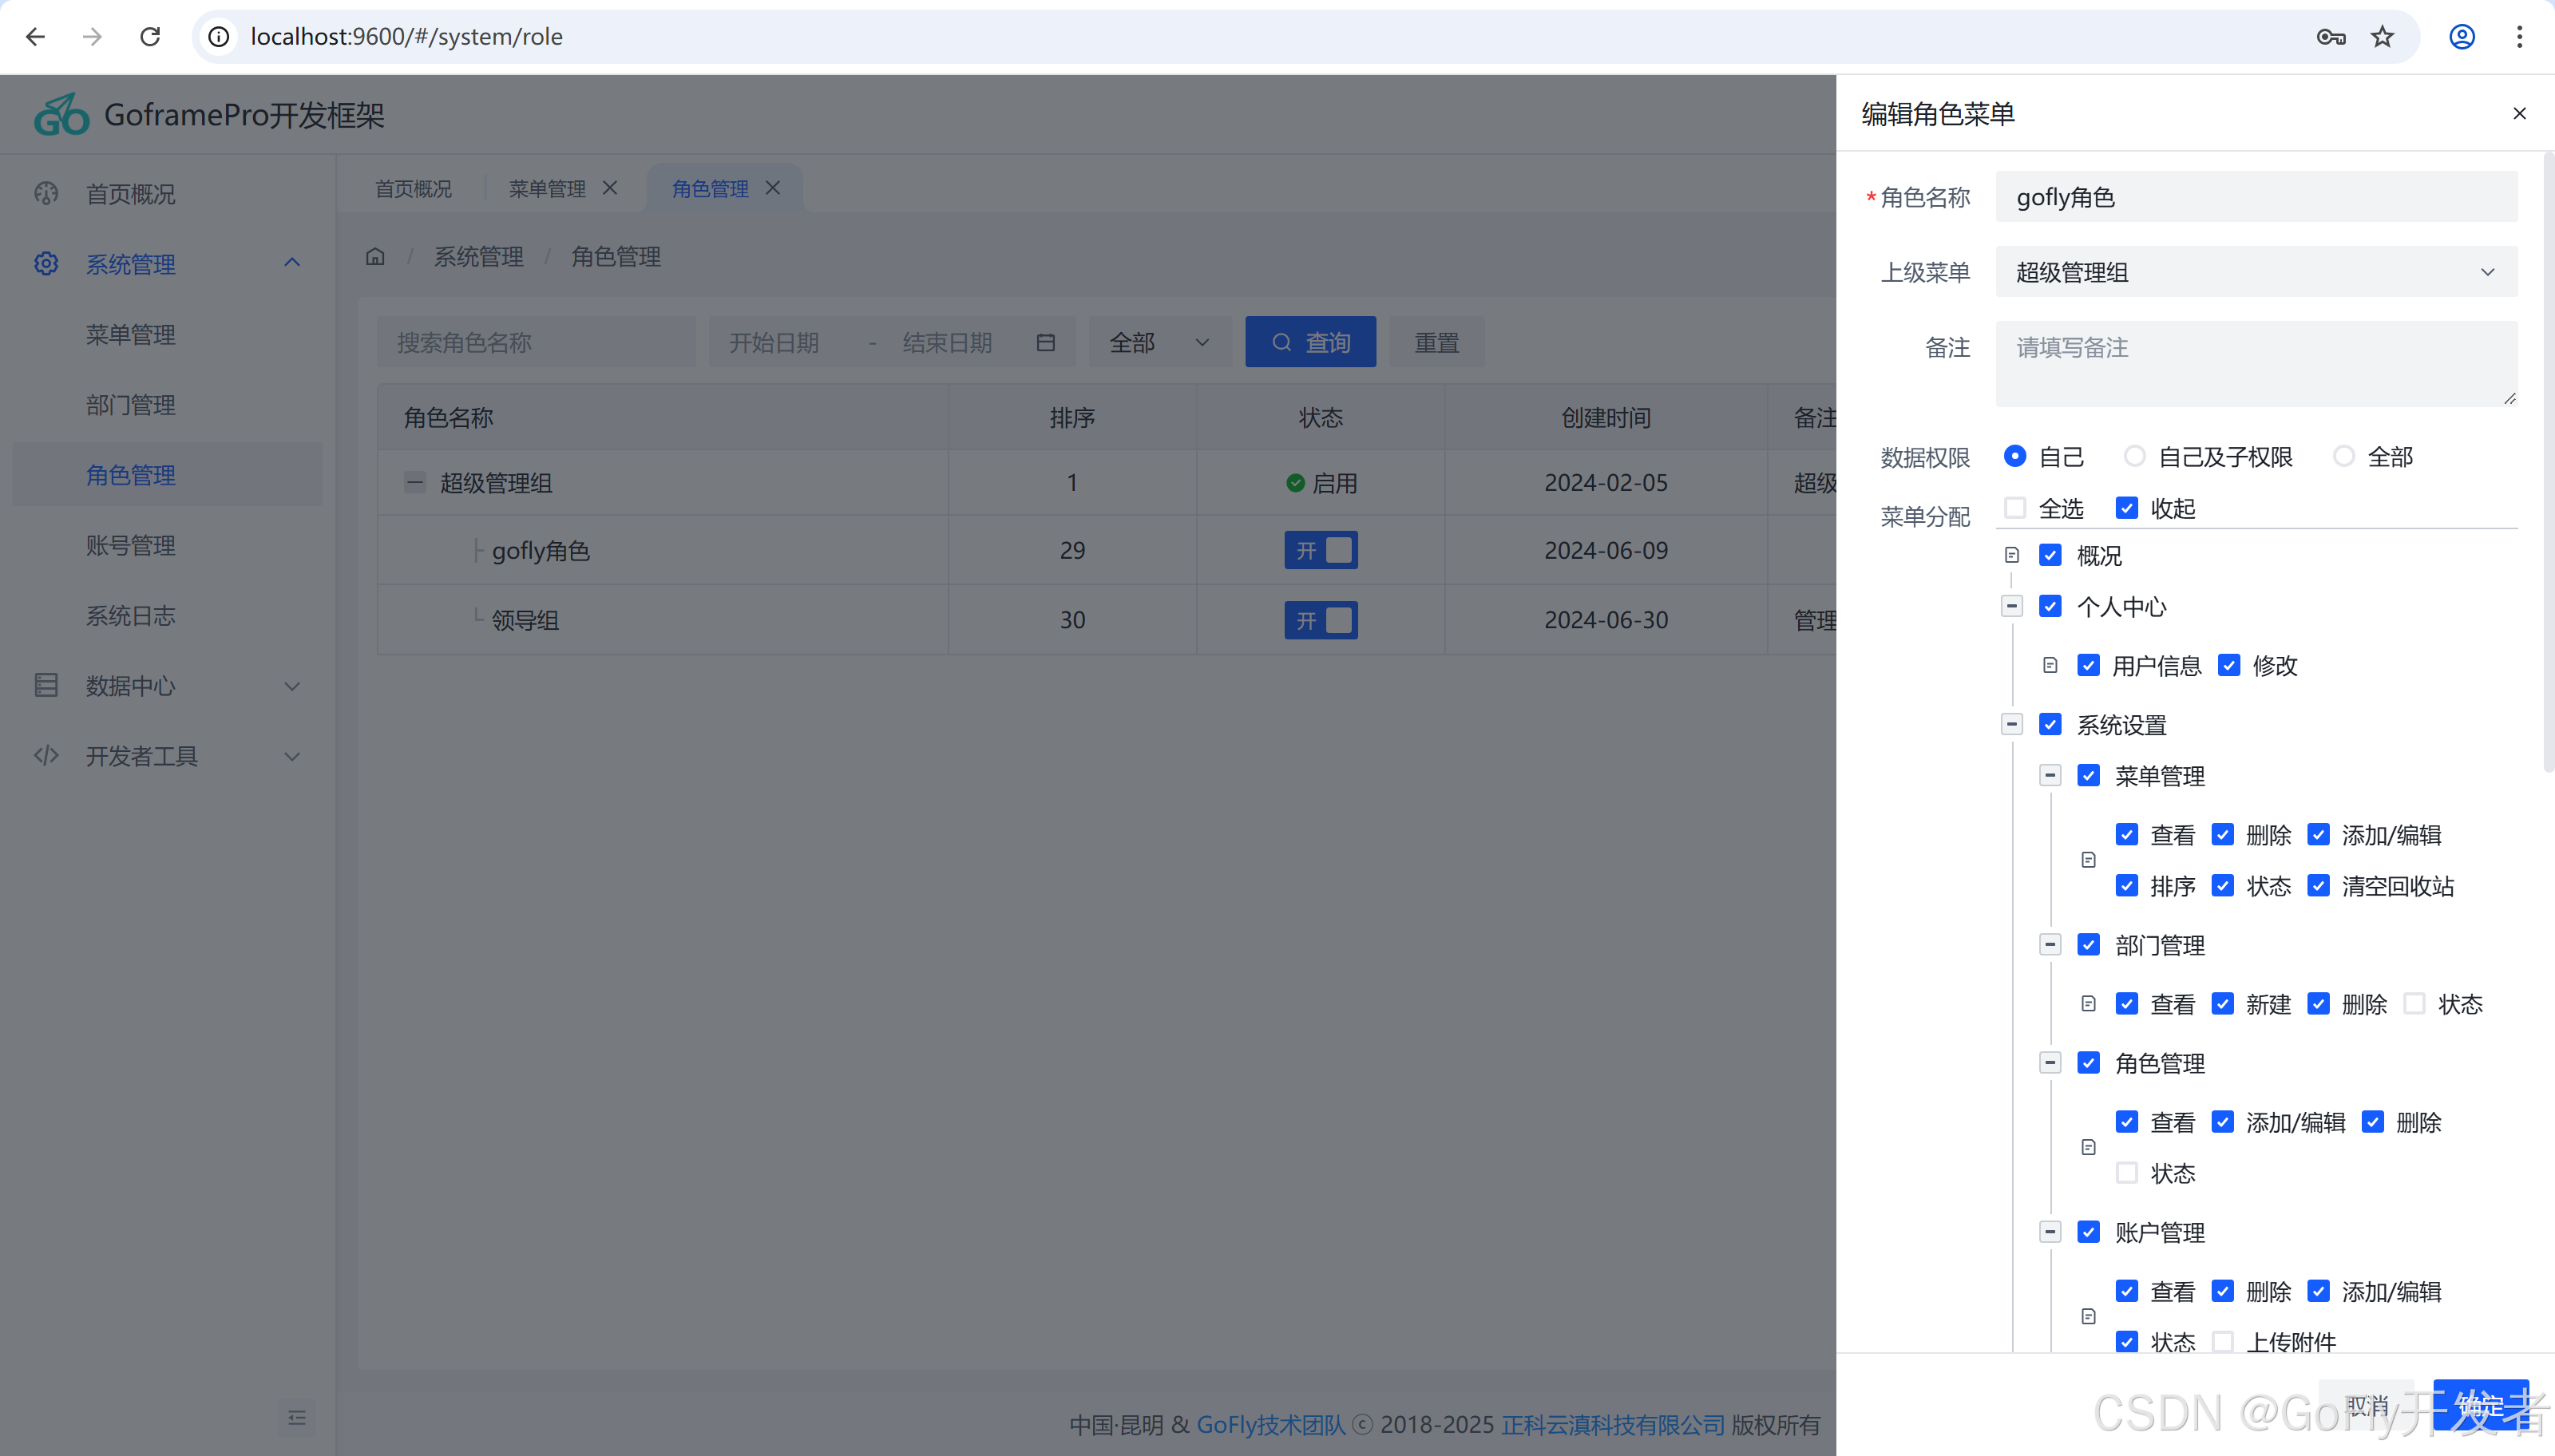The width and height of the screenshot is (2555, 1456).
Task: Select the 系统管理 gear icon
Action: (46, 263)
